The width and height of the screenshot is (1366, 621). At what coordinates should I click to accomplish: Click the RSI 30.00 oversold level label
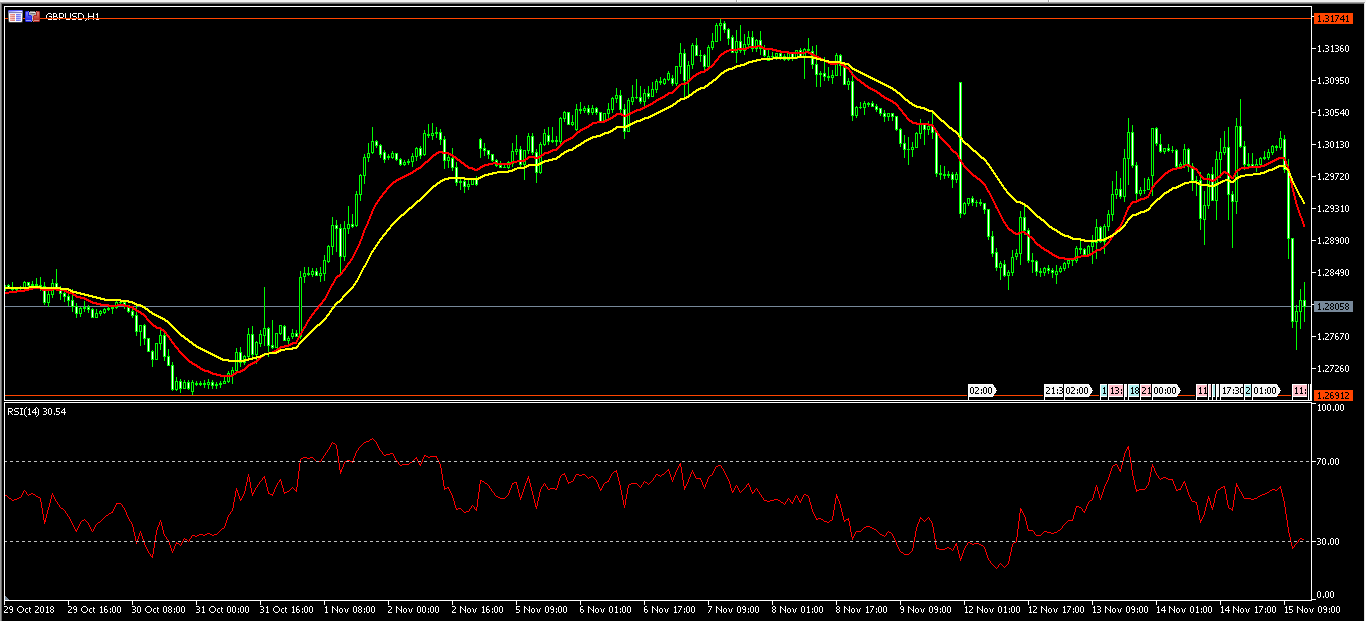coord(1330,542)
